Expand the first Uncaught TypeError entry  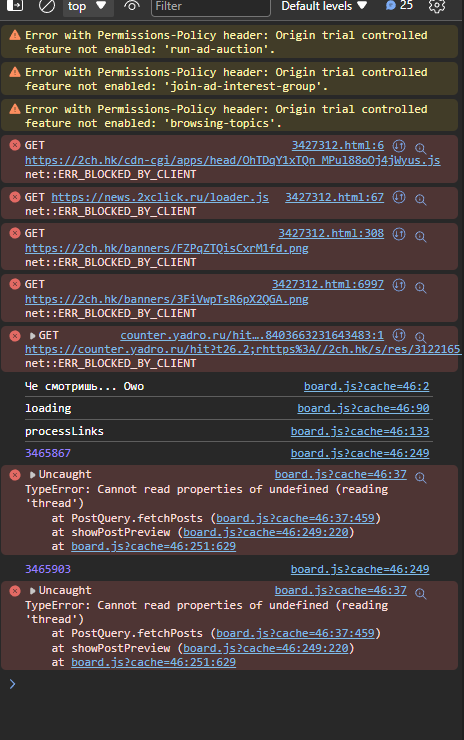point(32,475)
